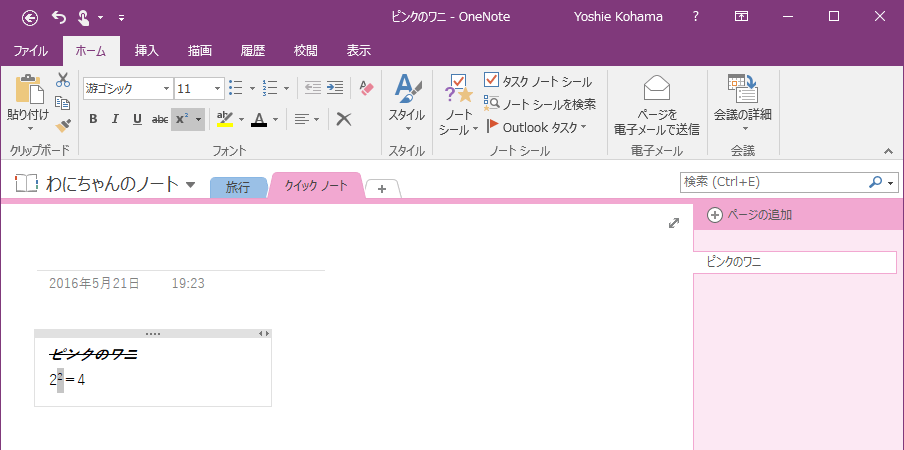Open 会議の詳細 meeting details
The height and width of the screenshot is (450, 904).
pos(743,104)
